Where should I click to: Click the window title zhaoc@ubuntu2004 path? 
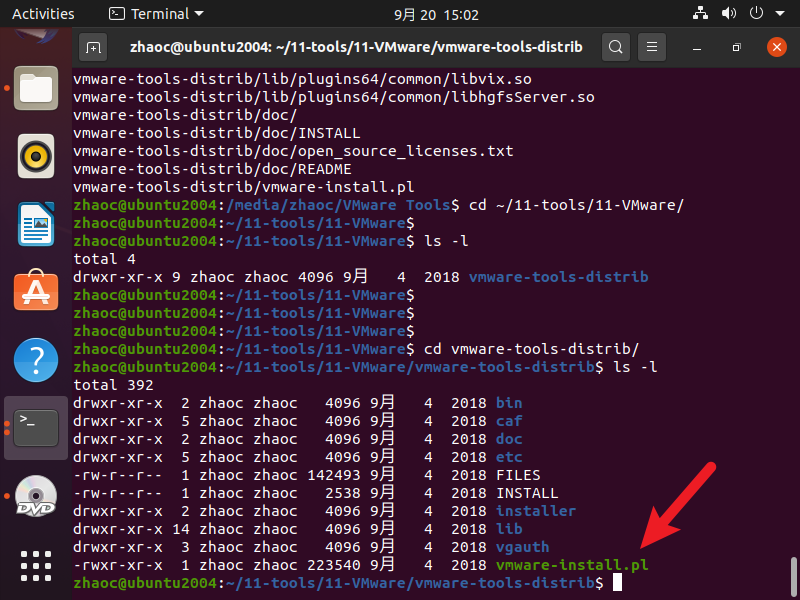(x=356, y=47)
